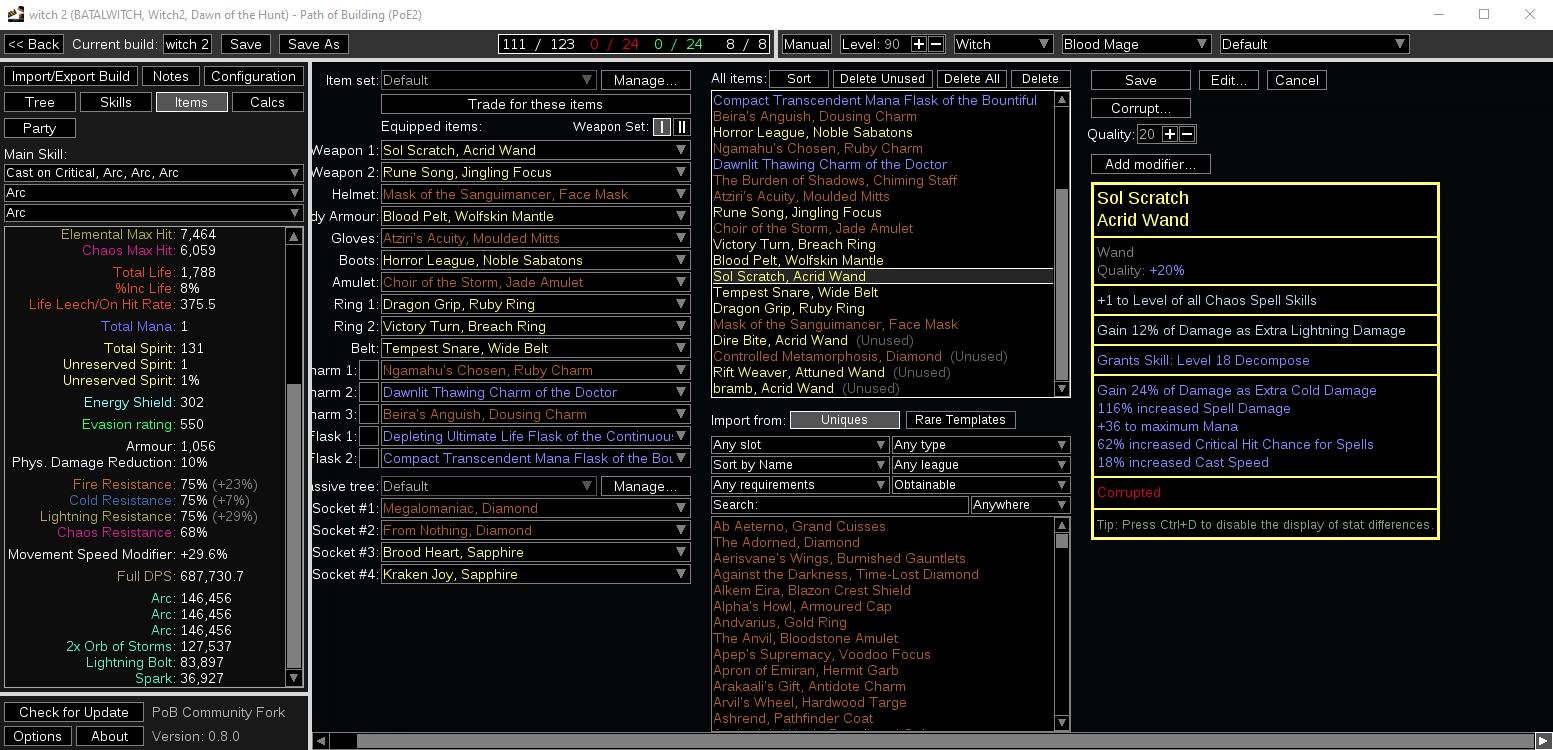
Task: Select the Uniques import source
Action: [844, 420]
